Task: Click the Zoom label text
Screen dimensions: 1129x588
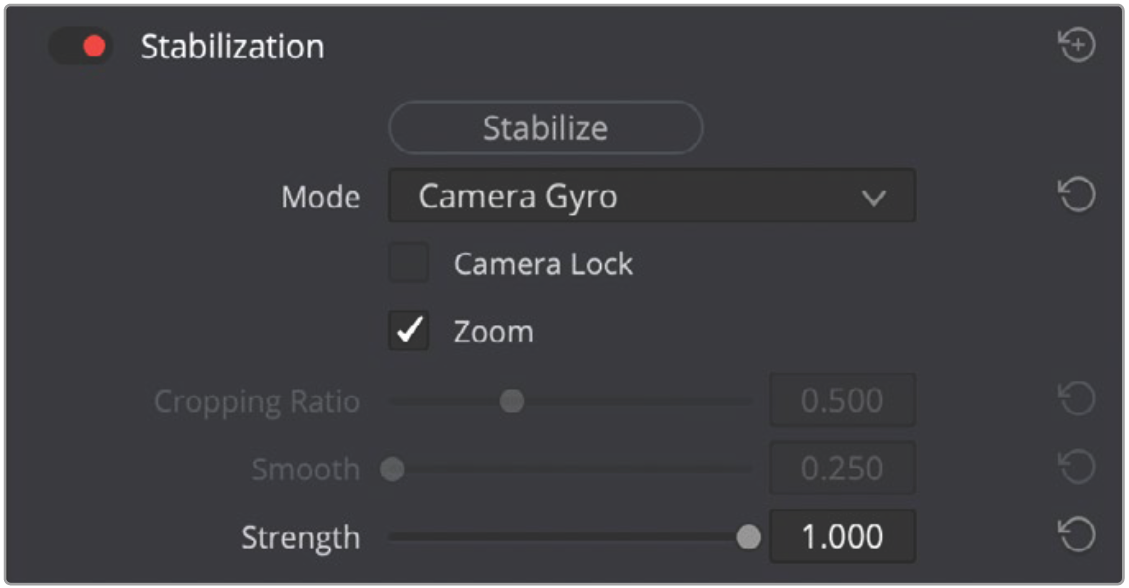Action: coord(493,332)
